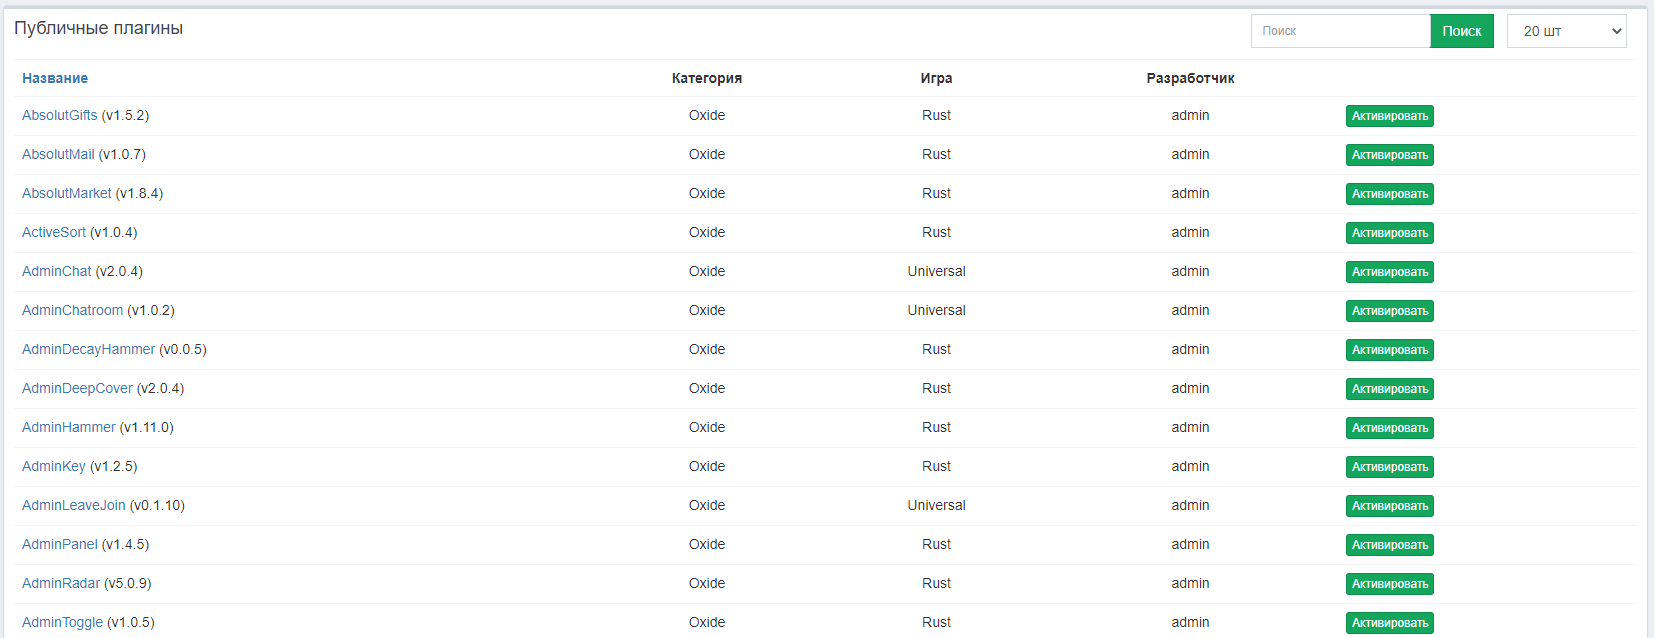Screen dimensions: 1654x638
Task: Open the 20 шт page size dropdown
Action: (x=1566, y=31)
